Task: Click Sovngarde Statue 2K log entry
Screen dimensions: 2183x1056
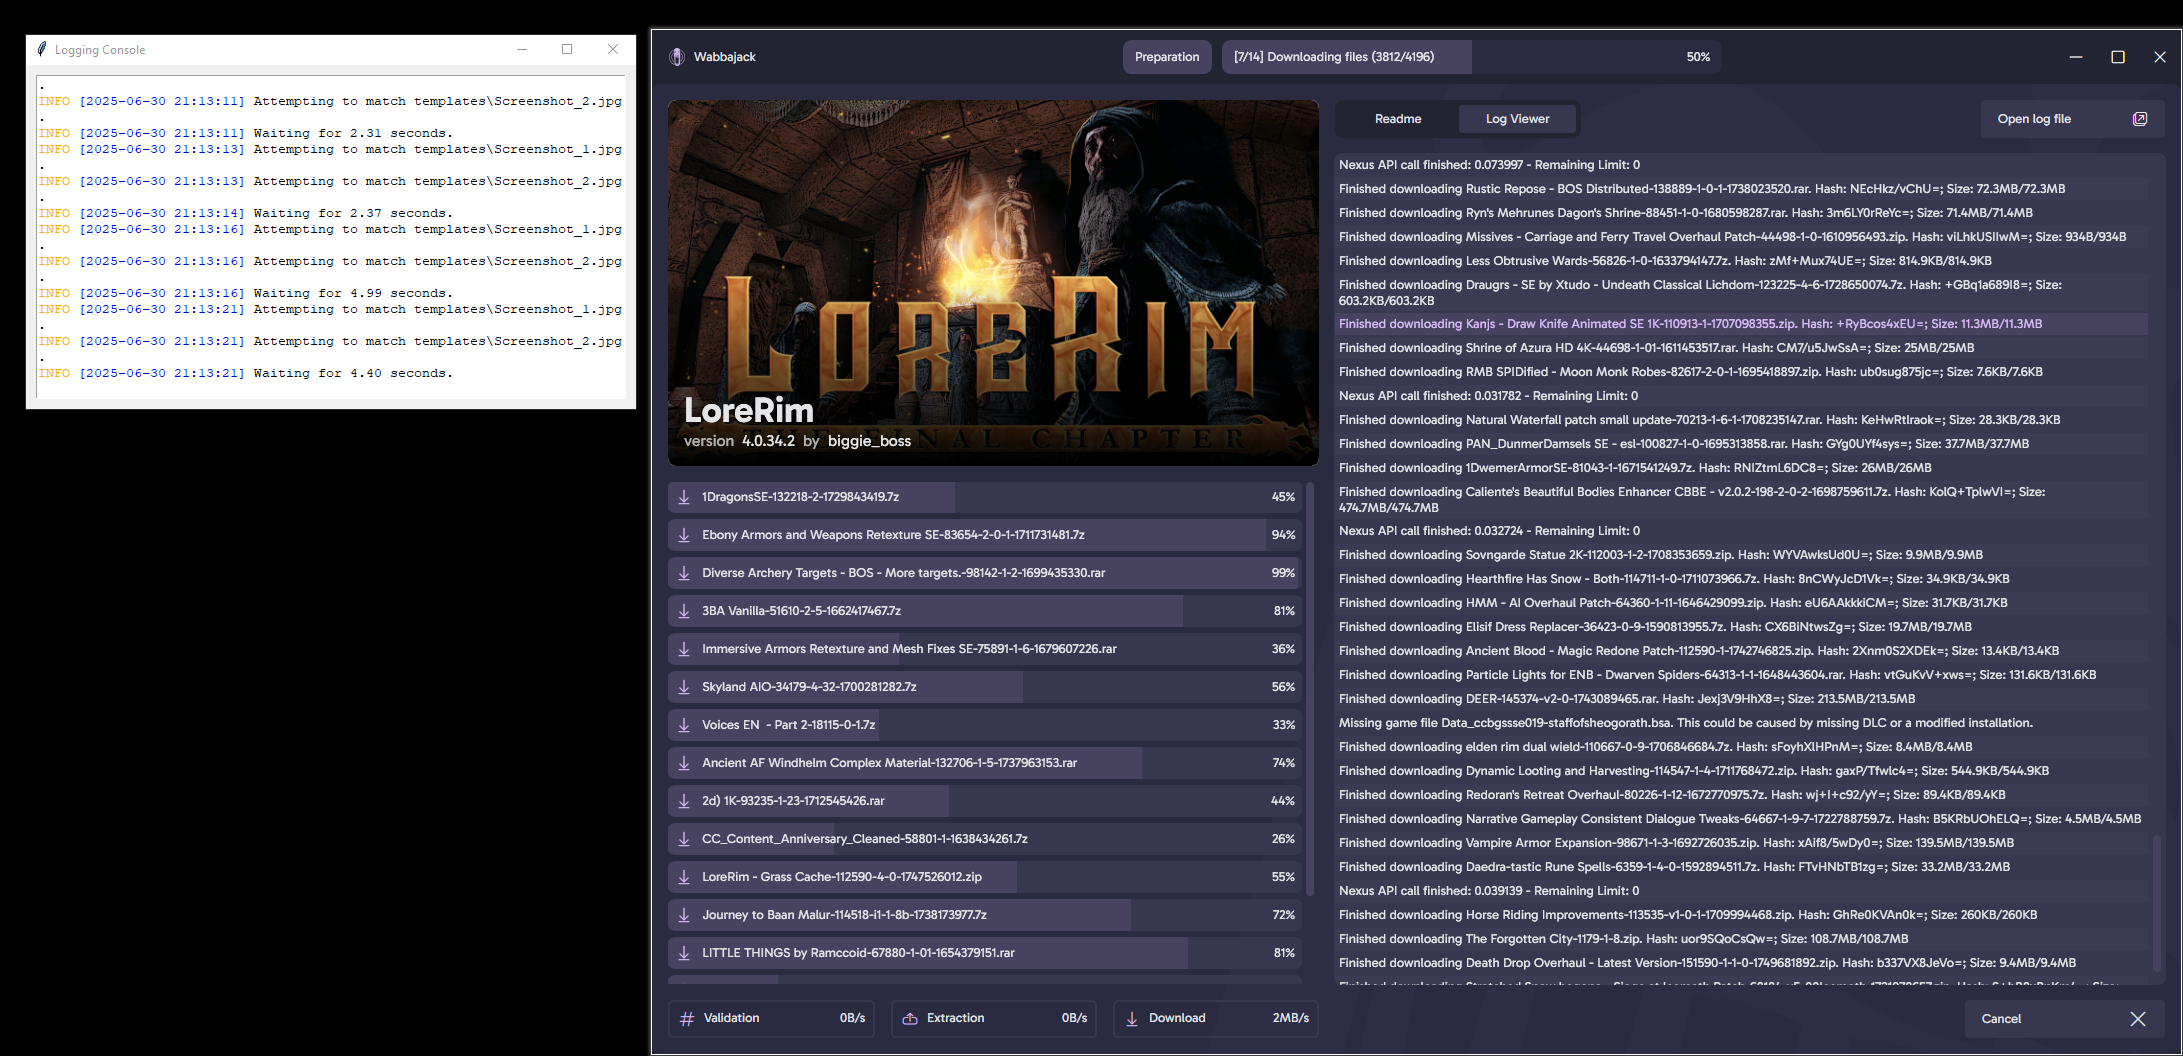Action: pyautogui.click(x=1660, y=555)
